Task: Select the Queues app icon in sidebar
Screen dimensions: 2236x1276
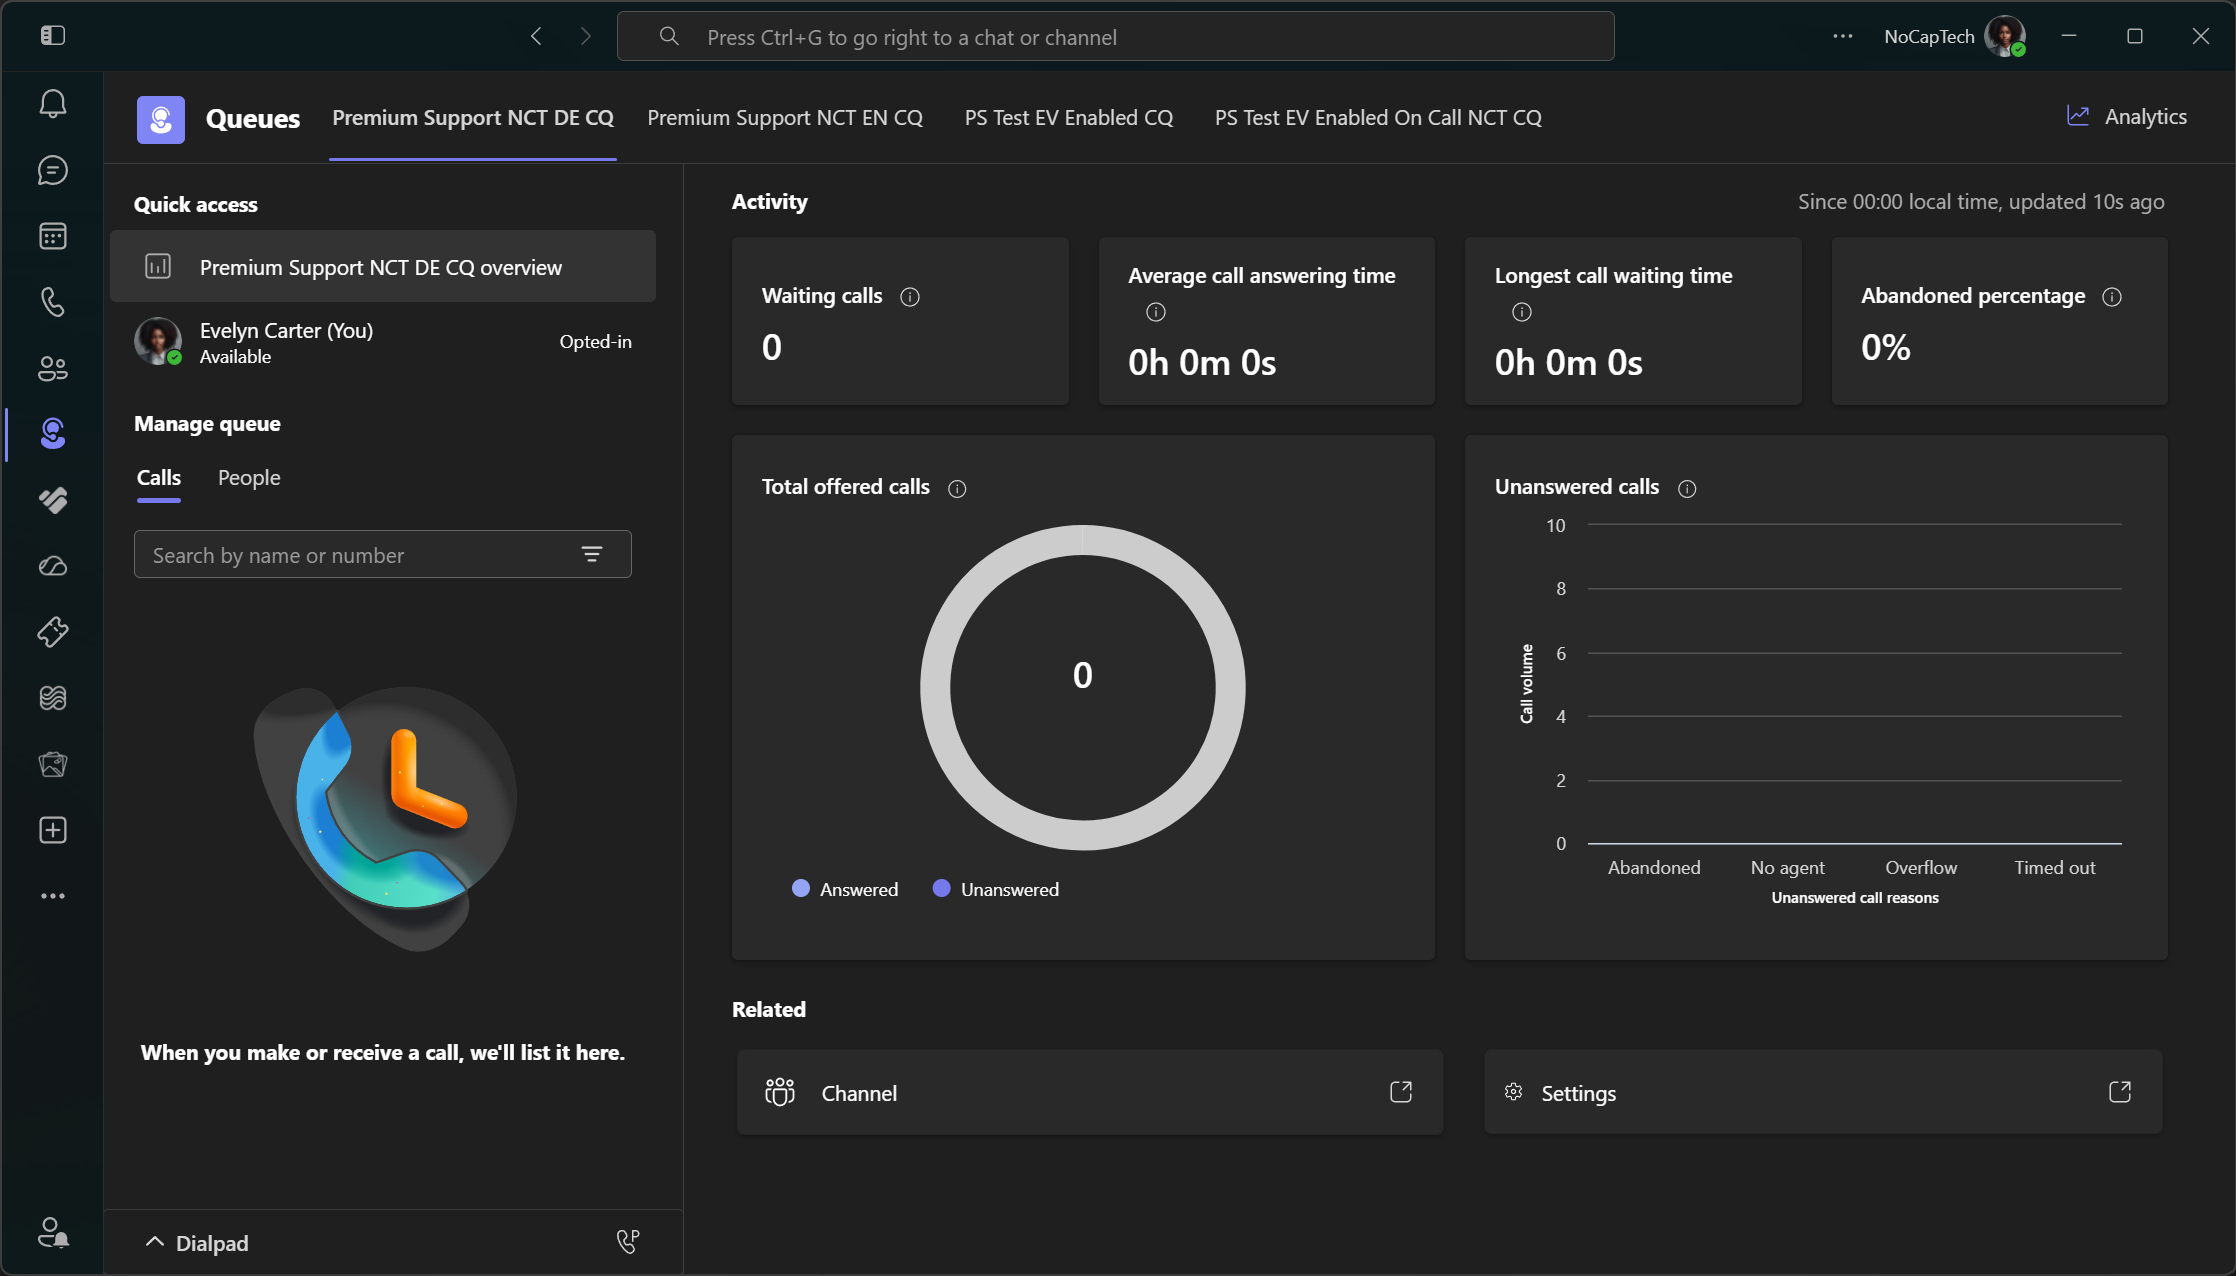Action: (x=53, y=434)
